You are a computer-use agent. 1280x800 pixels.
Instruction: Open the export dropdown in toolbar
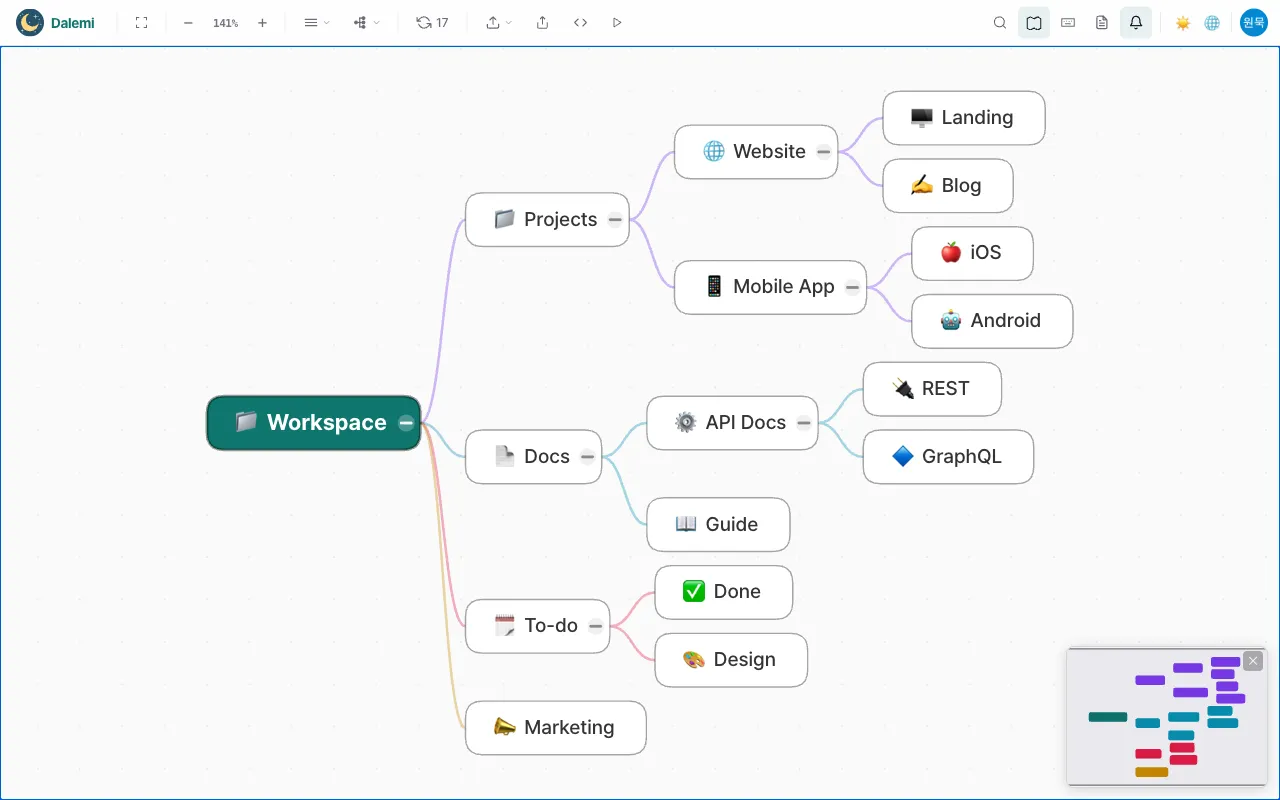pyautogui.click(x=499, y=22)
